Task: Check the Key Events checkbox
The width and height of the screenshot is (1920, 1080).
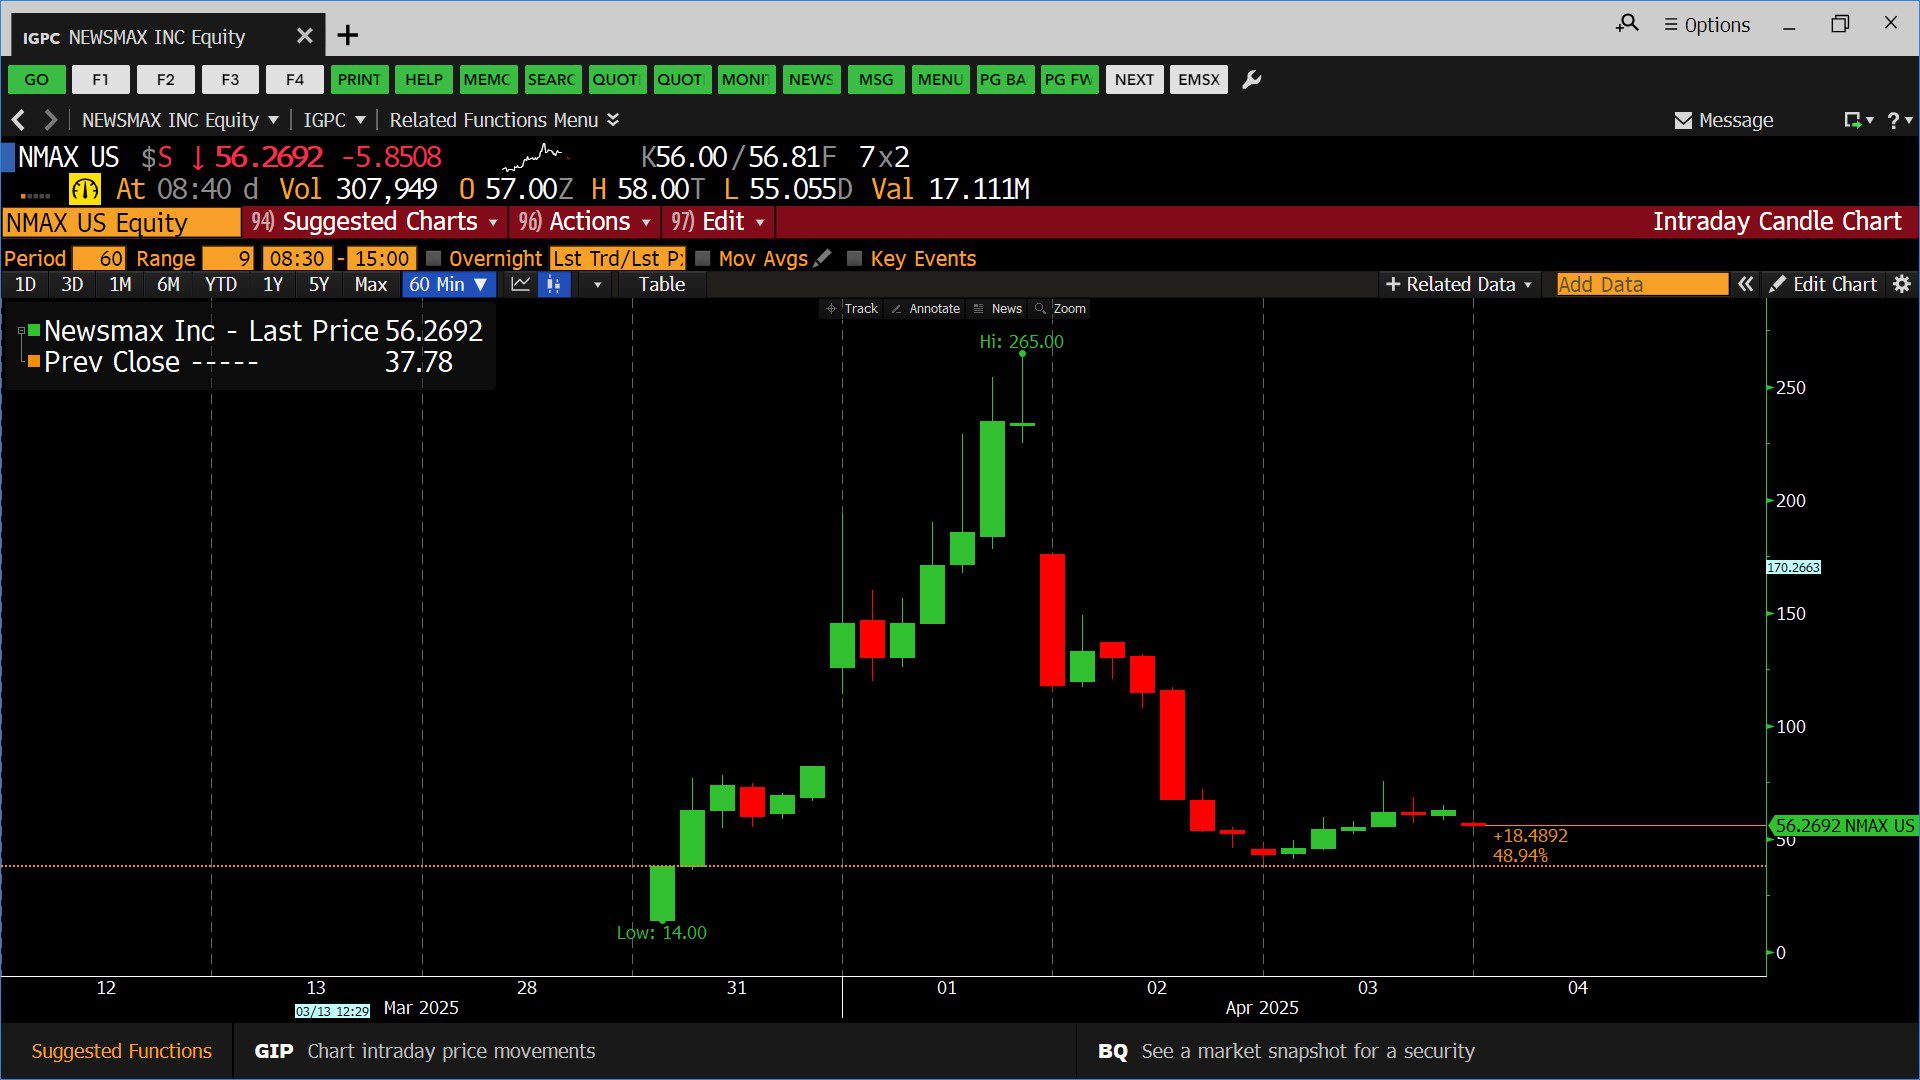Action: [x=854, y=258]
